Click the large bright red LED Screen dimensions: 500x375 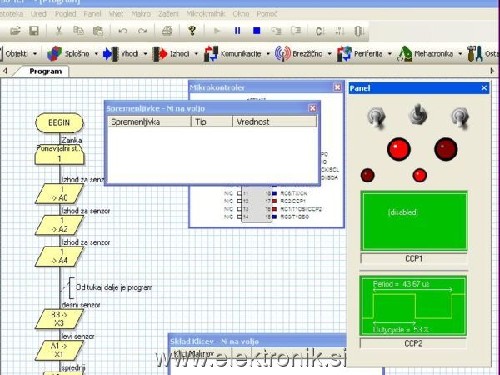click(x=399, y=149)
